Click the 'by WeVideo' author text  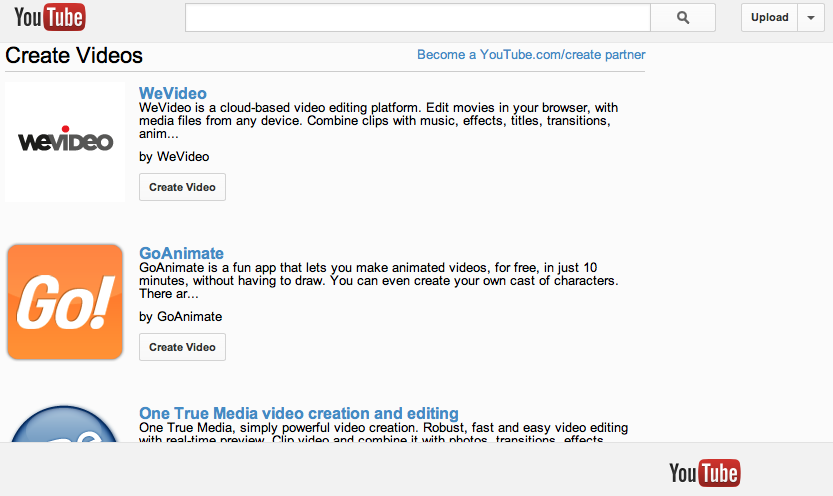click(174, 157)
